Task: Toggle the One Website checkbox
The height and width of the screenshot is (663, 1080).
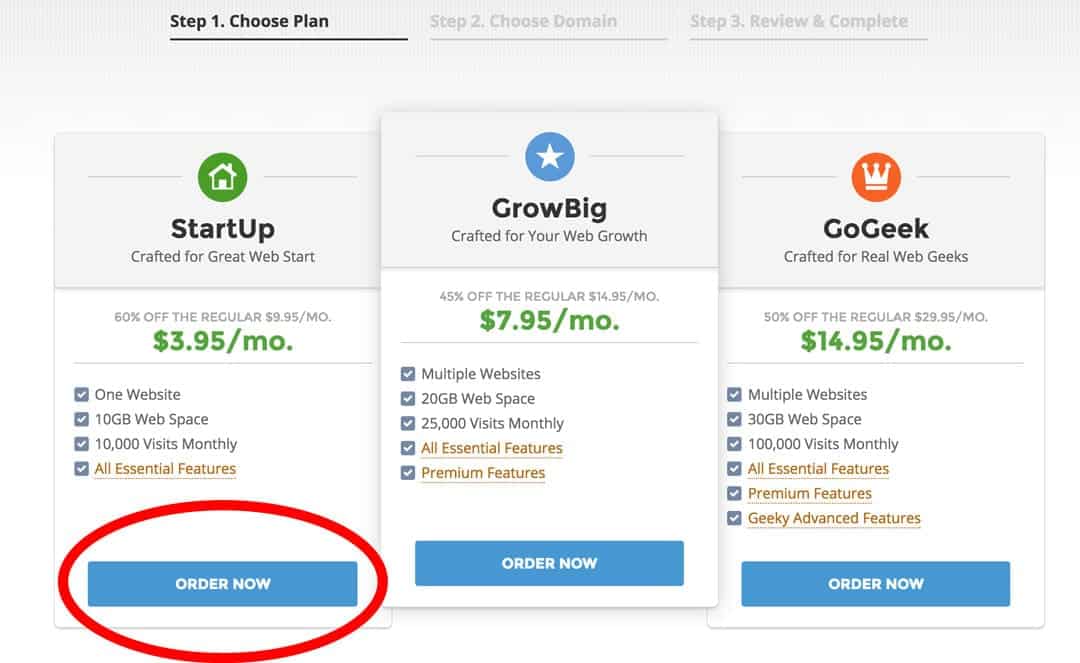Action: tap(80, 394)
